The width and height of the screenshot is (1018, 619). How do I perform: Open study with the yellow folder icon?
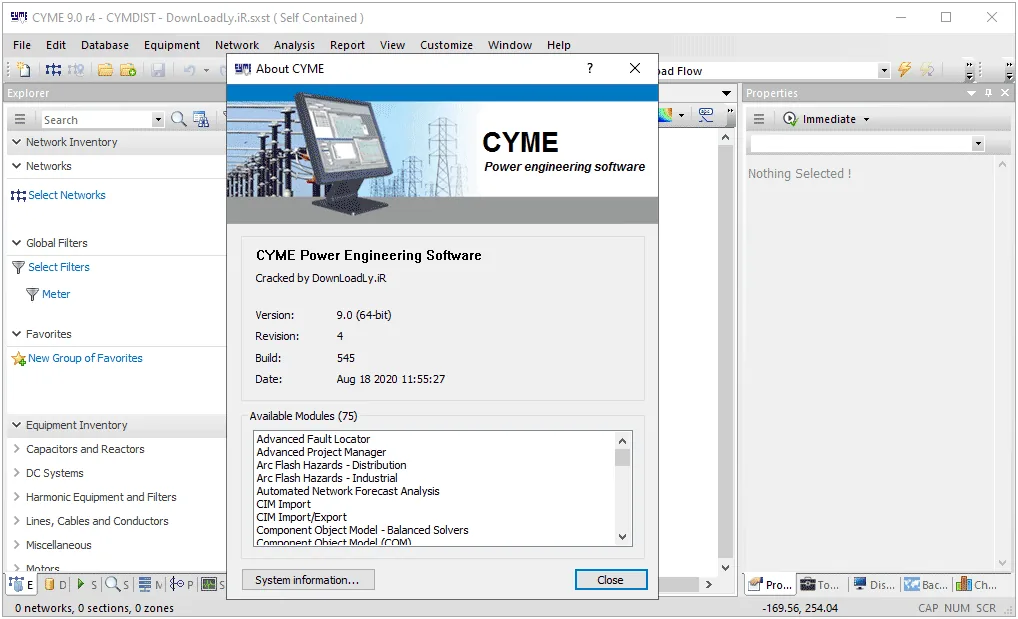[105, 69]
